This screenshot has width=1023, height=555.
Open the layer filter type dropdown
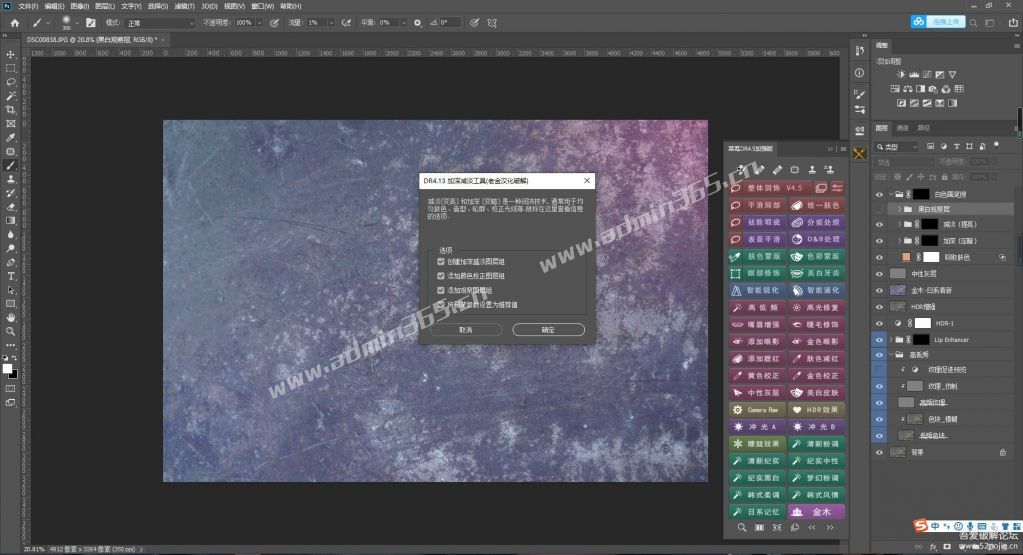click(x=897, y=147)
